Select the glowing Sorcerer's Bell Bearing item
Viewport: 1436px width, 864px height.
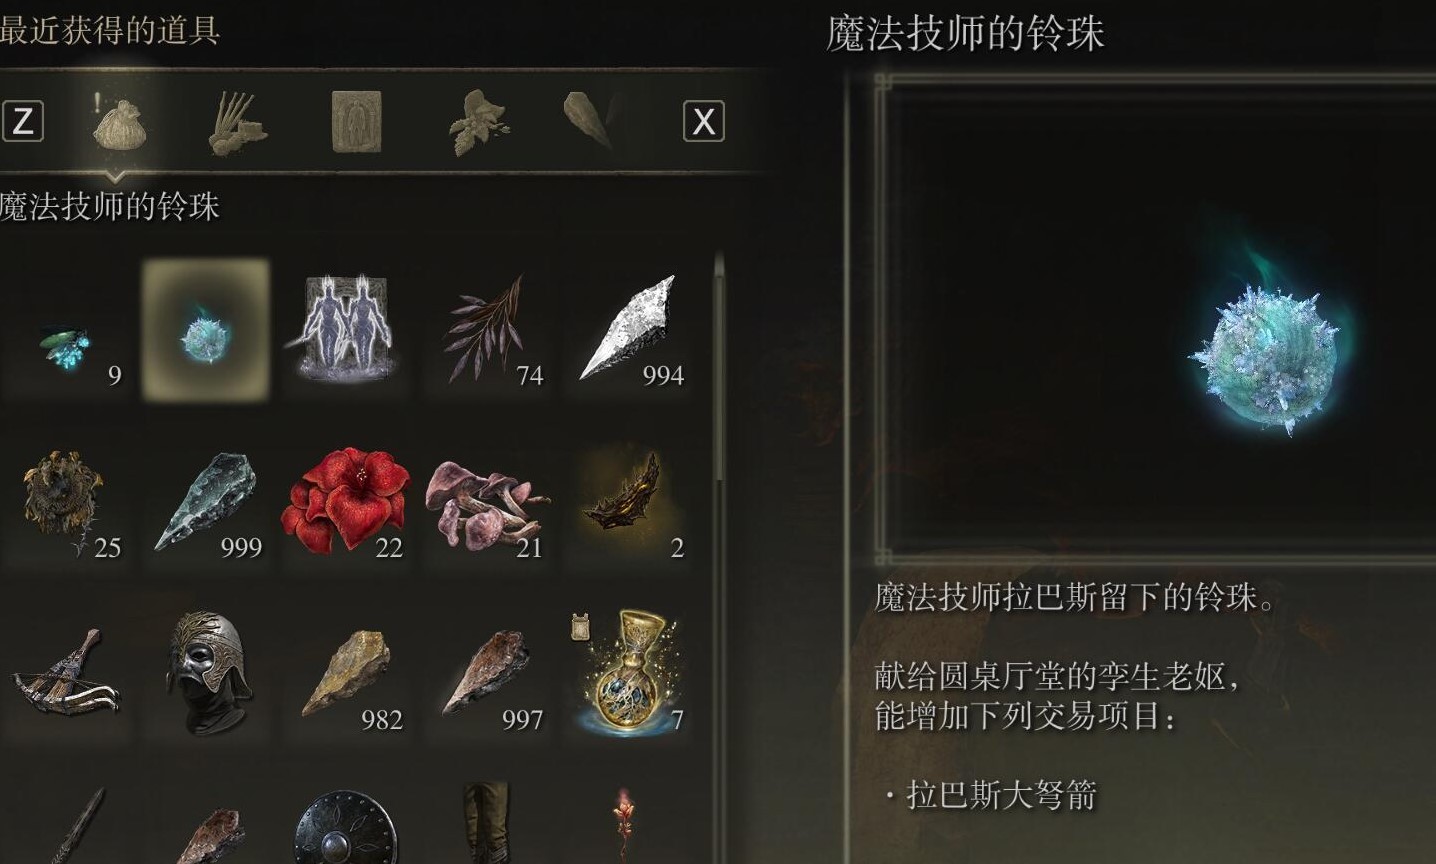coord(206,331)
